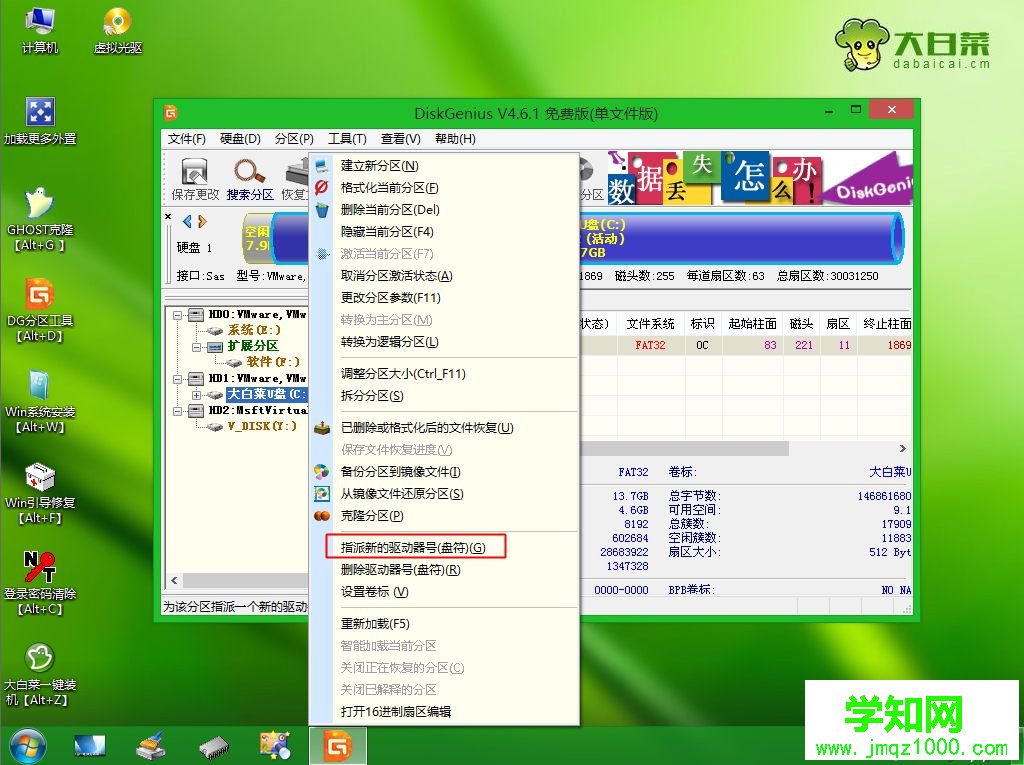
Task: Click the DiskGenius taskbar icon
Action: click(x=338, y=745)
